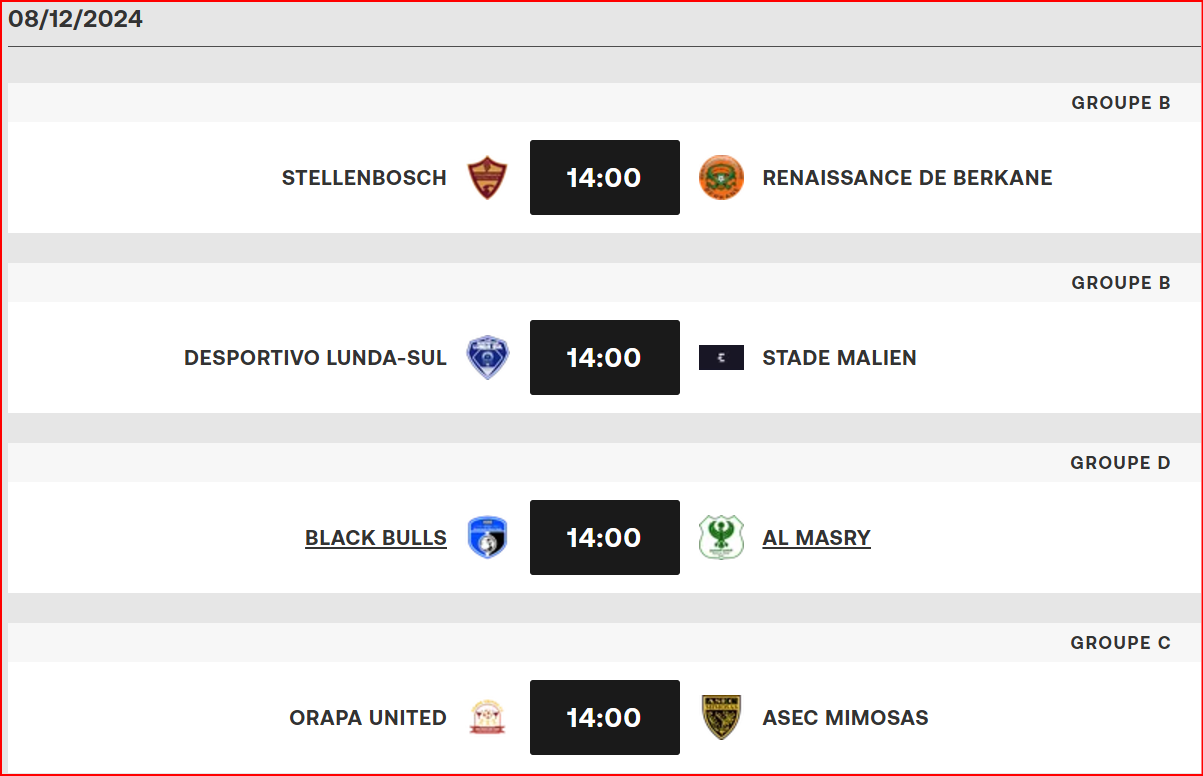This screenshot has height=776, width=1203.
Task: Click the Asec Mimosas team name
Action: pos(845,717)
